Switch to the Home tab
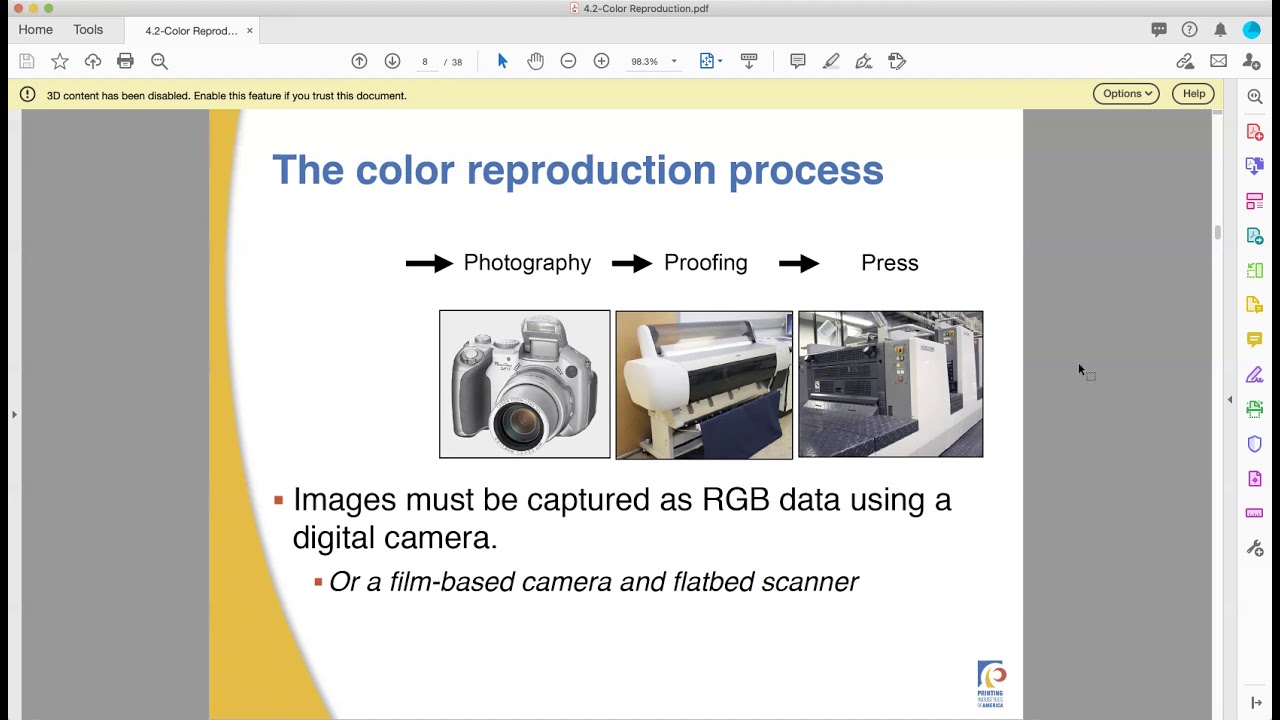This screenshot has height=720, width=1280. click(x=35, y=30)
